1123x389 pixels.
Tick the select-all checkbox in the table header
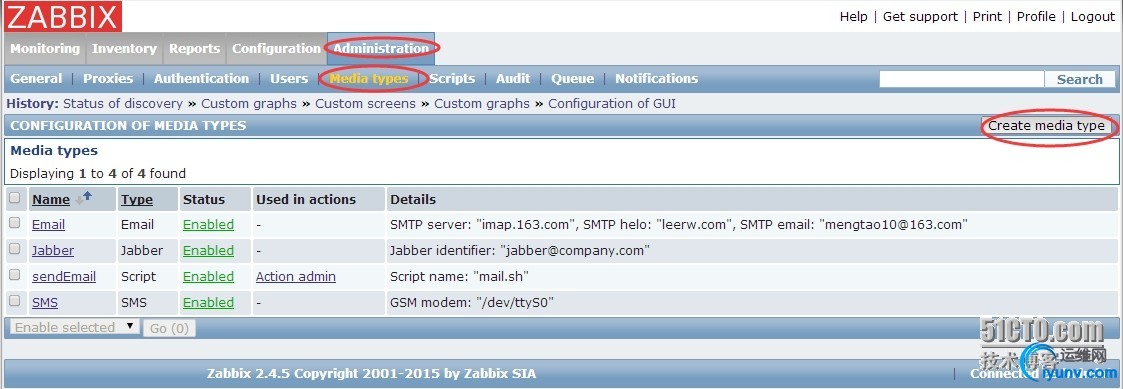[14, 198]
